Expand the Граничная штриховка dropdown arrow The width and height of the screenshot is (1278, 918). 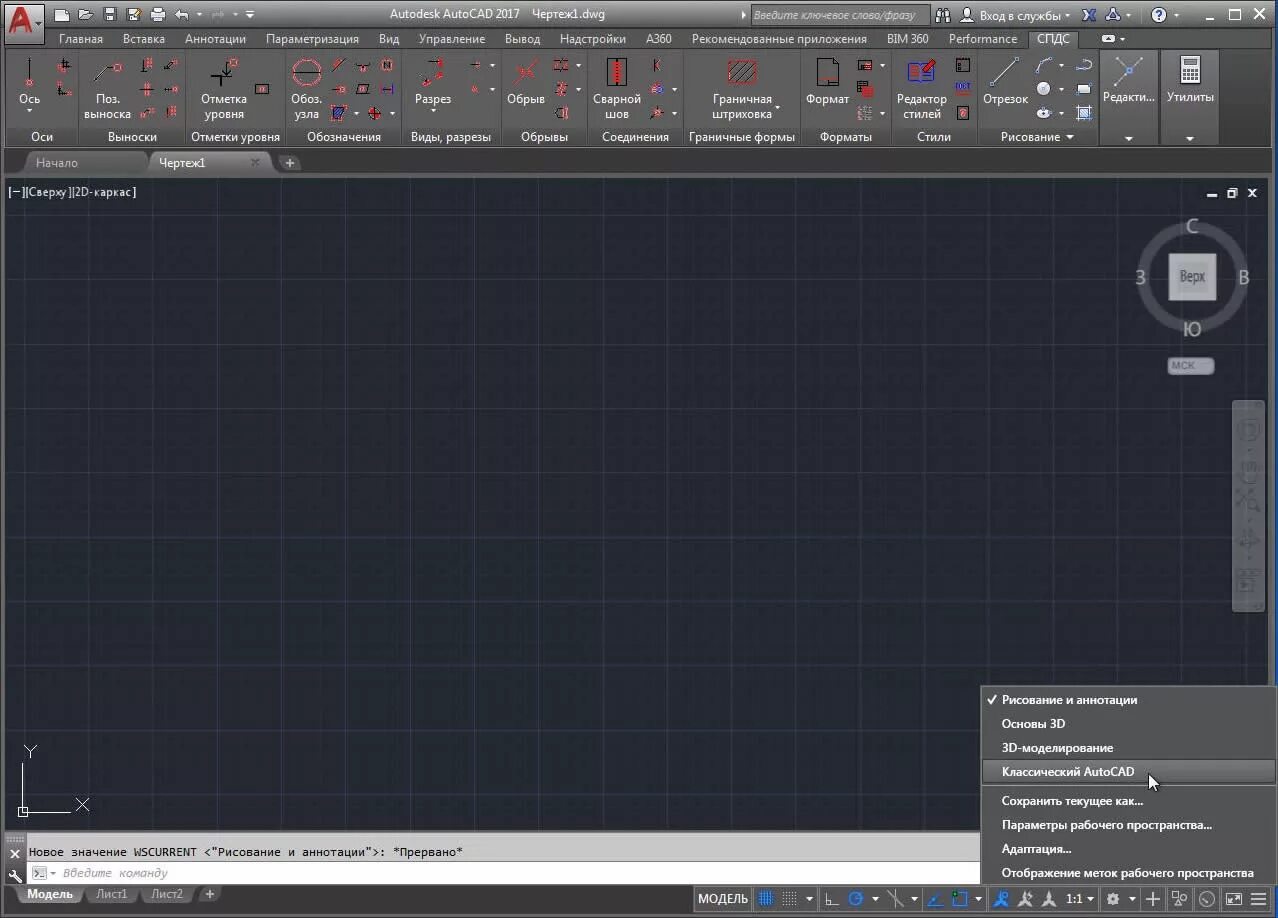778,108
